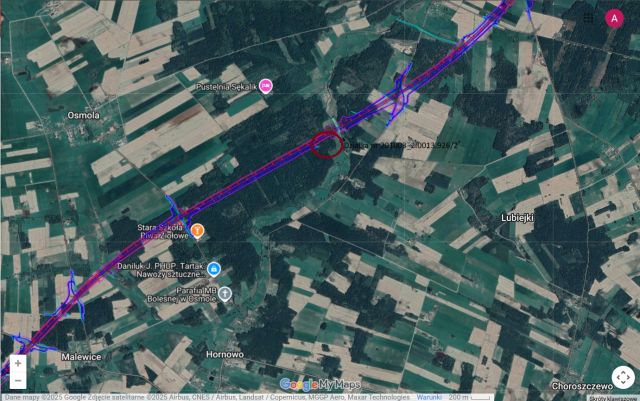Click the Osmola village label
640x401 pixels.
[83, 116]
